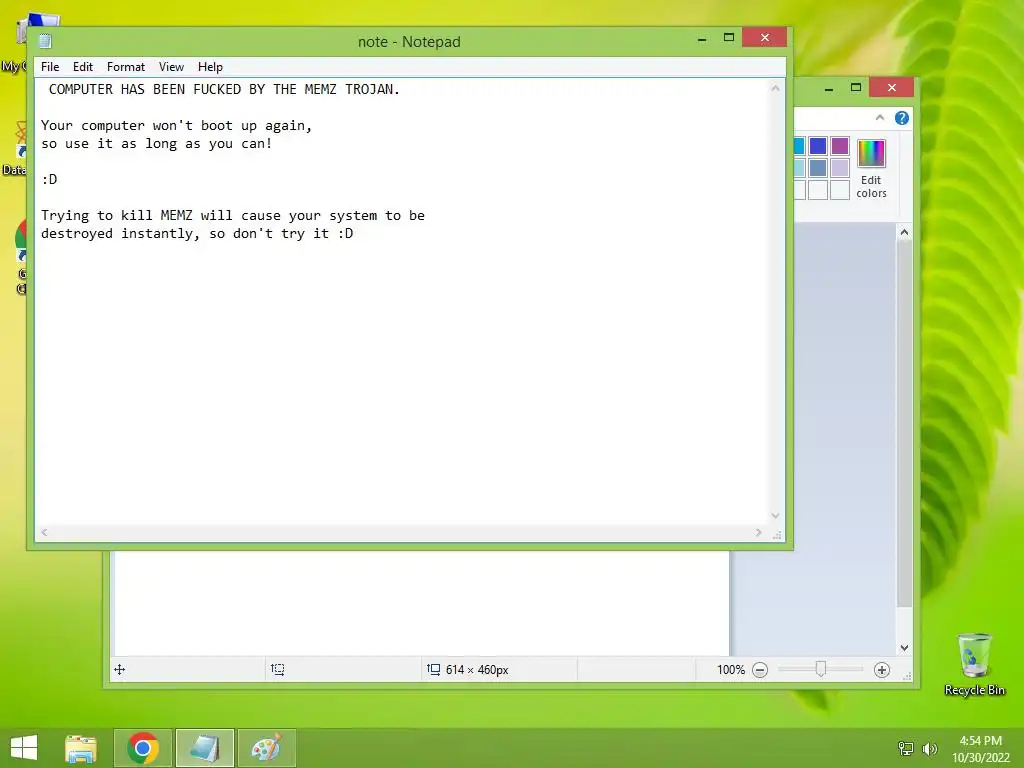The image size is (1024, 768).
Task: Click the Notepad horizontal scrollbar right arrow
Action: (x=758, y=533)
